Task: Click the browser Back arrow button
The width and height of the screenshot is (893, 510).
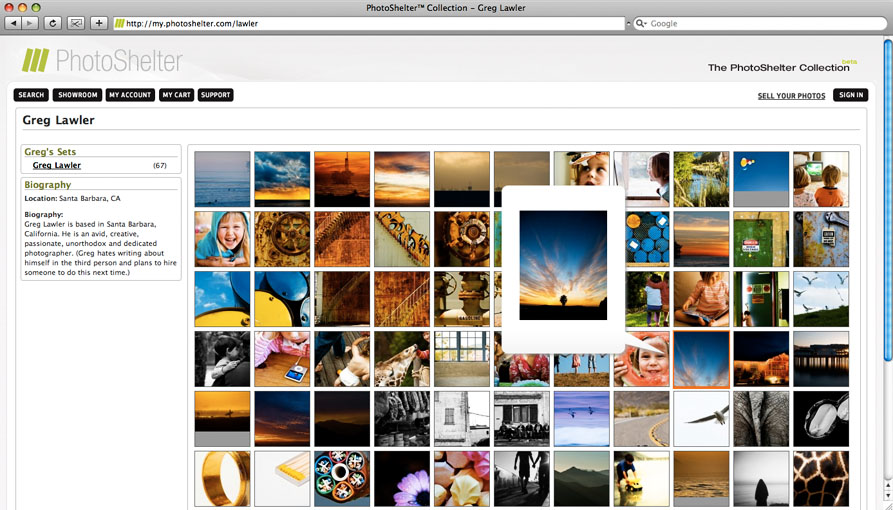Action: click(13, 23)
